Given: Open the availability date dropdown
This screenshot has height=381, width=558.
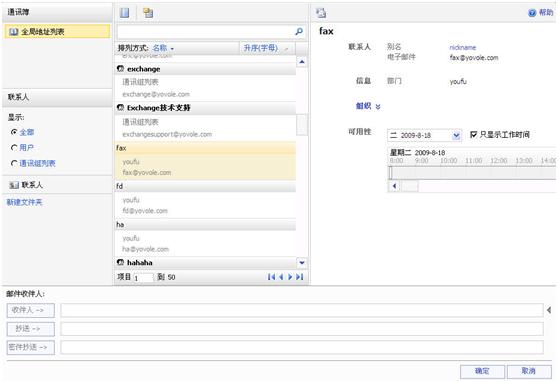Looking at the screenshot, I should (x=456, y=135).
